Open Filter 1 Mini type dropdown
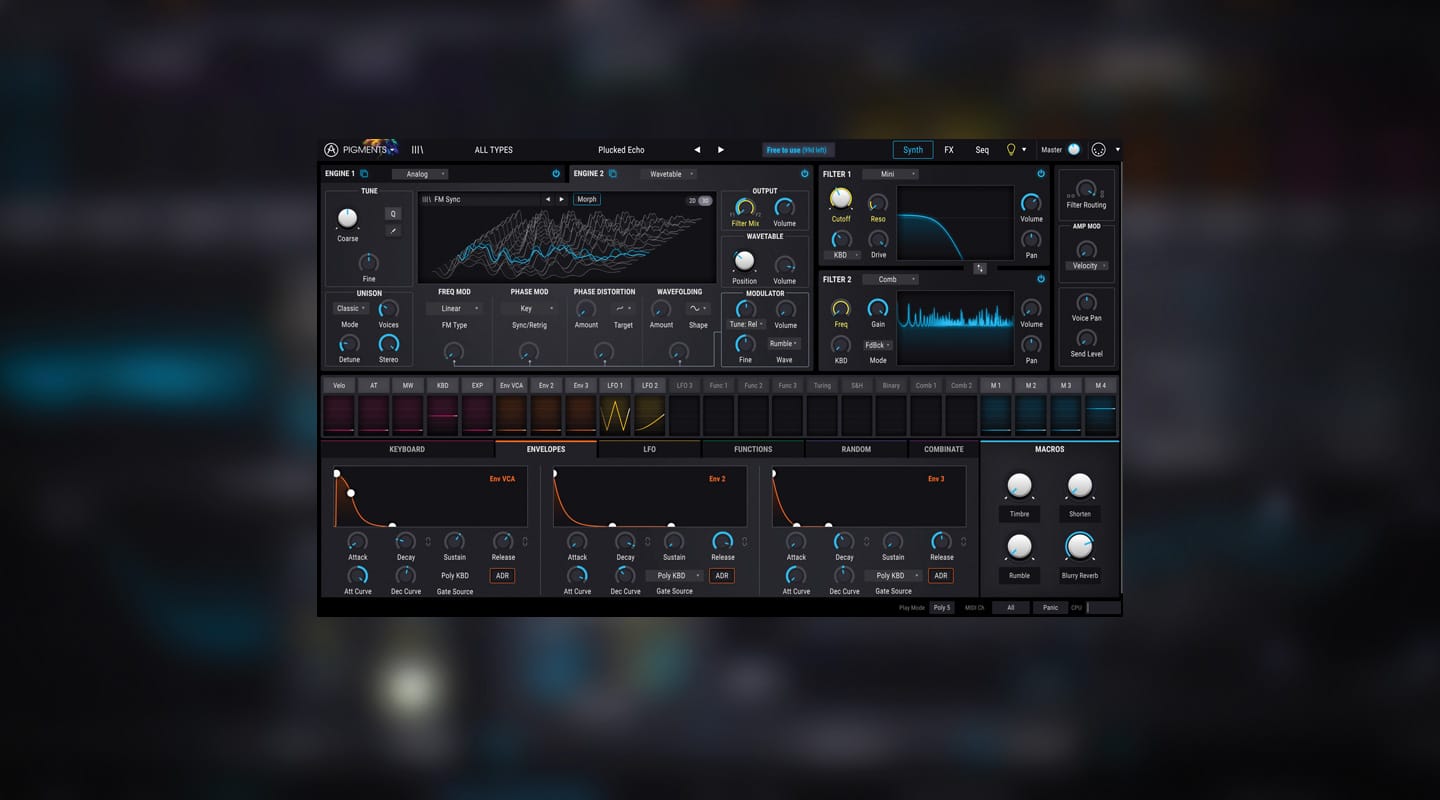Image resolution: width=1440 pixels, height=800 pixels. click(890, 174)
